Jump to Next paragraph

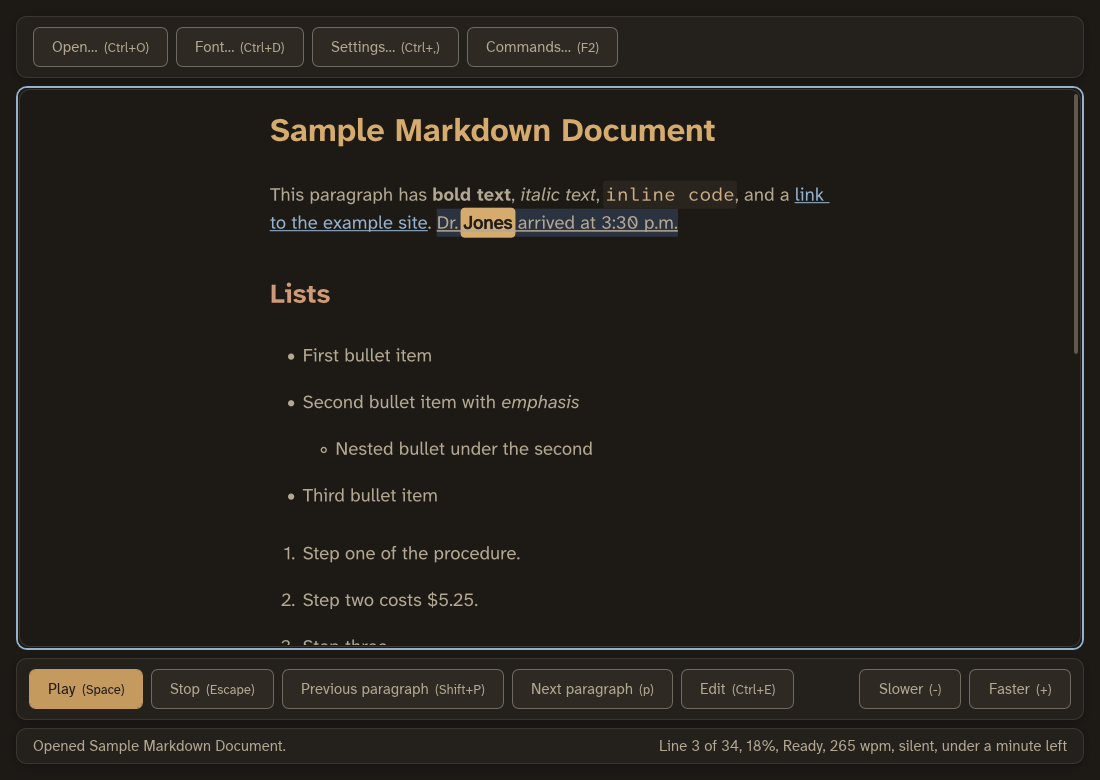[592, 689]
